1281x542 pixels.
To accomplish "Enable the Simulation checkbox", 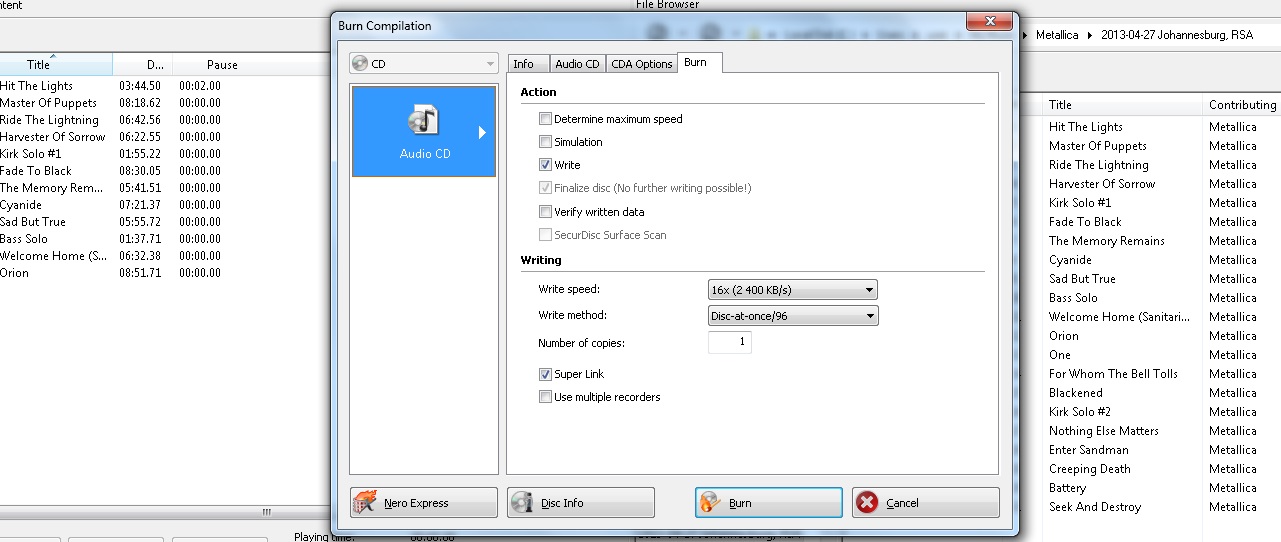I will pyautogui.click(x=545, y=142).
